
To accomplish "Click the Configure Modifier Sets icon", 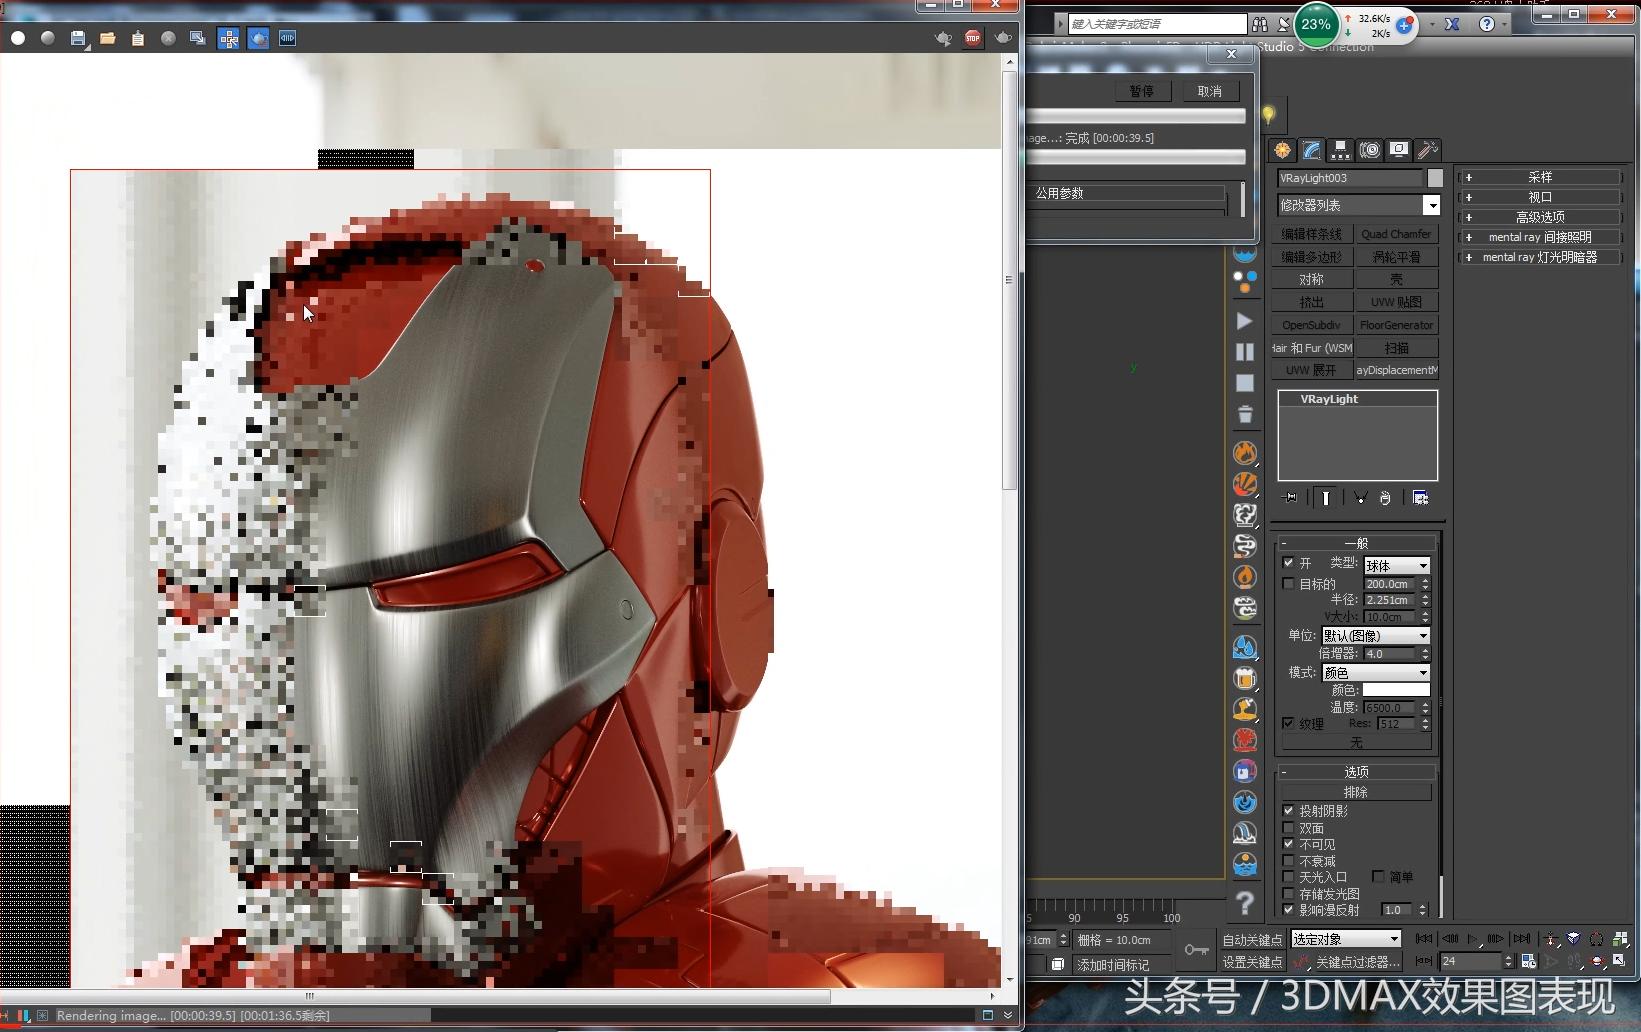I will pyautogui.click(x=1420, y=498).
